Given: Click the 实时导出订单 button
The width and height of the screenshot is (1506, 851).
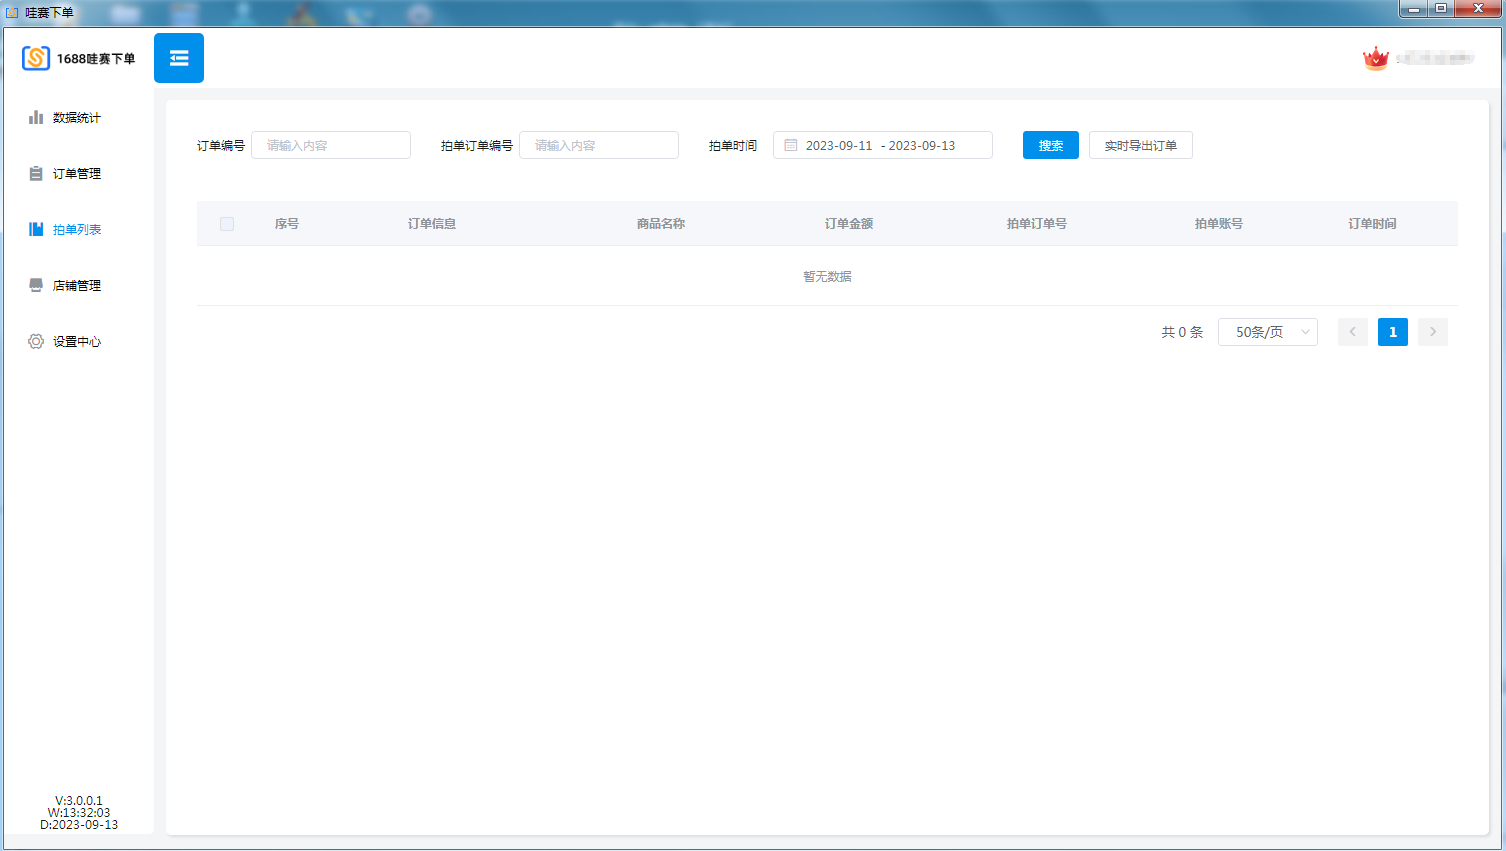Looking at the screenshot, I should (1140, 145).
